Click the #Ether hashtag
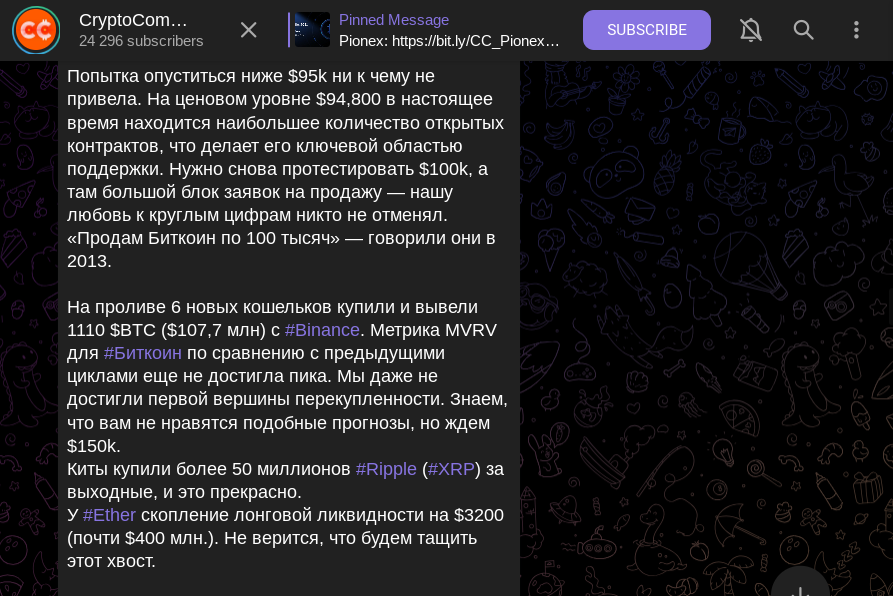 pos(109,515)
